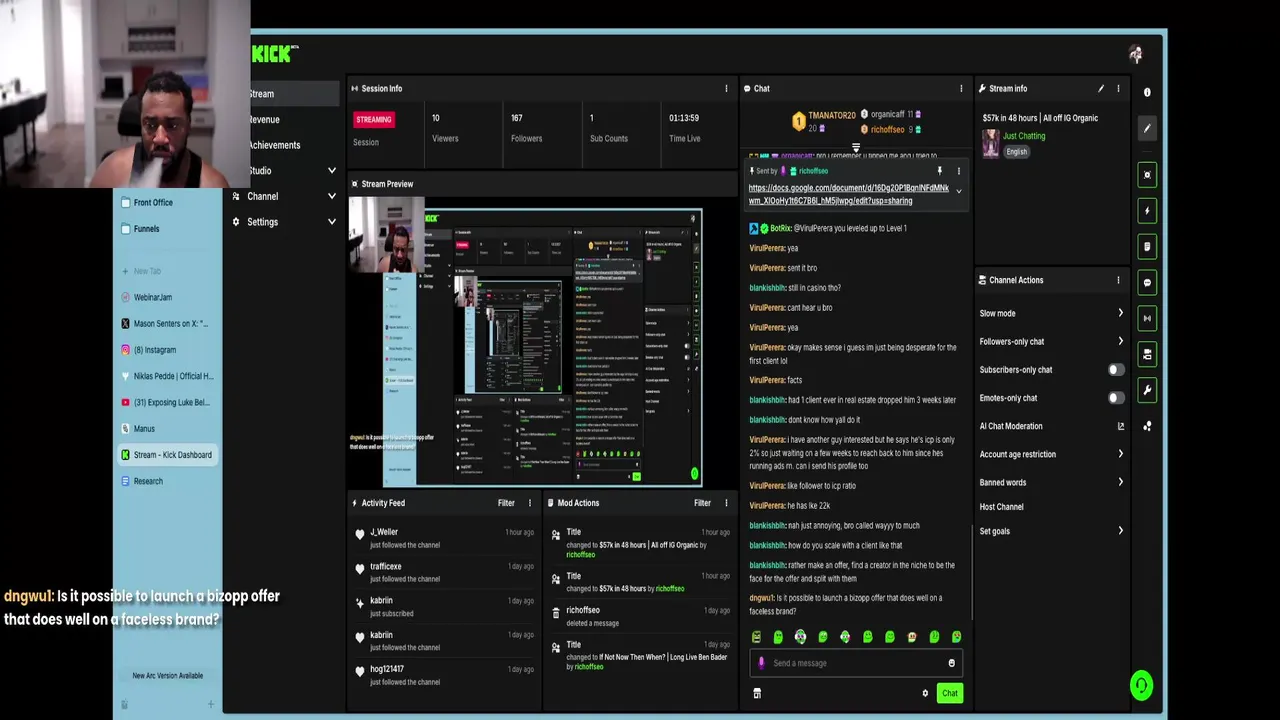Expand the Channel sidebar section
The width and height of the screenshot is (1280, 720).
coord(331,196)
